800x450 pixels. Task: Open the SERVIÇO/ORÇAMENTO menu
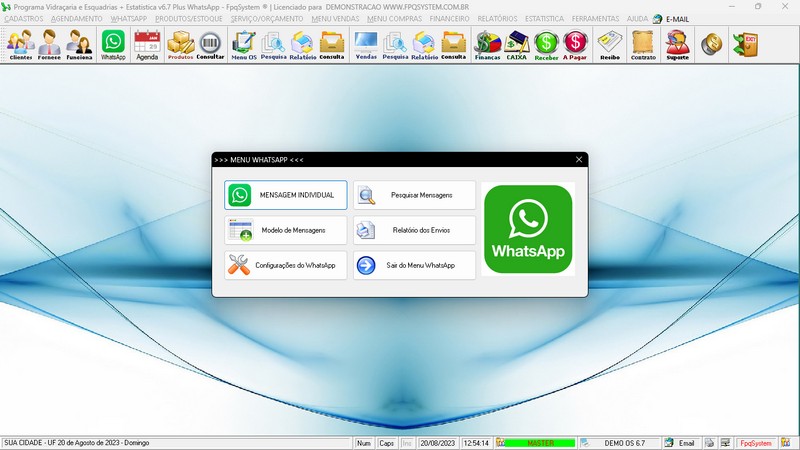point(267,19)
